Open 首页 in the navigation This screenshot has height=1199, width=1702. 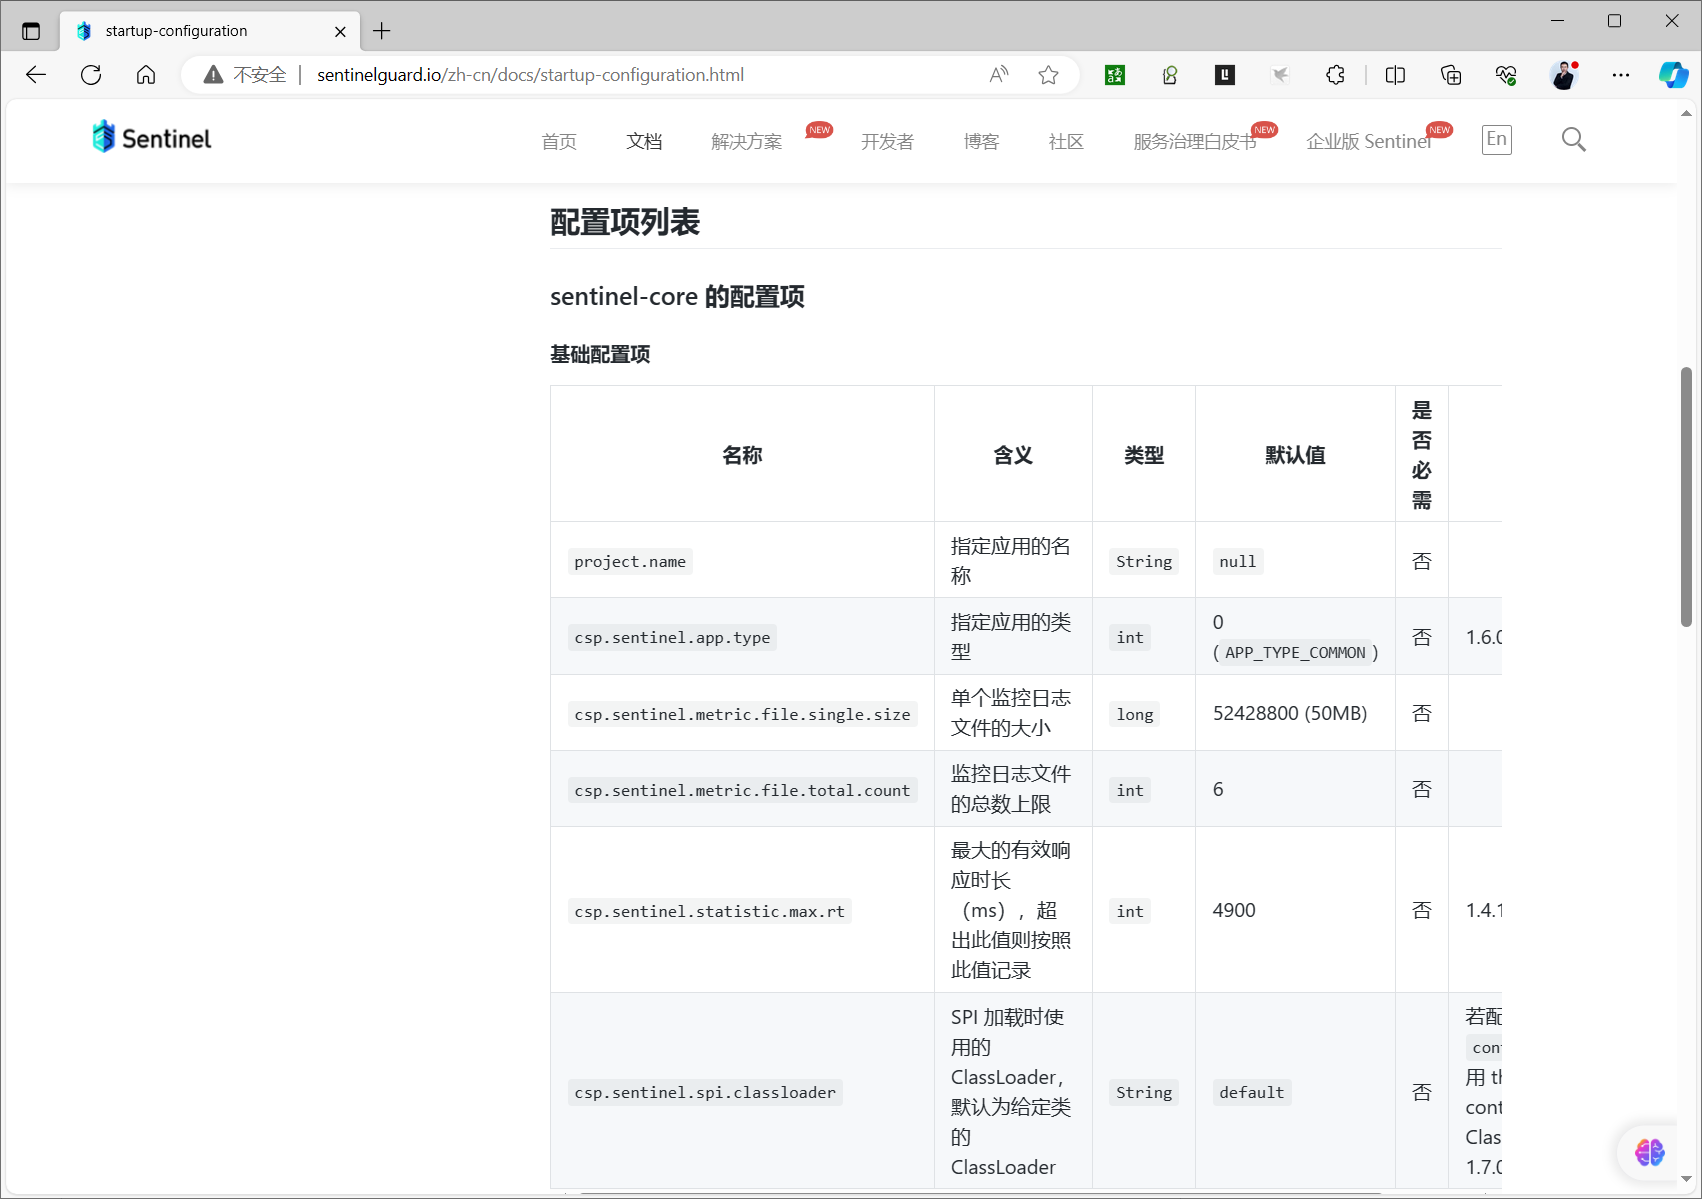click(559, 142)
